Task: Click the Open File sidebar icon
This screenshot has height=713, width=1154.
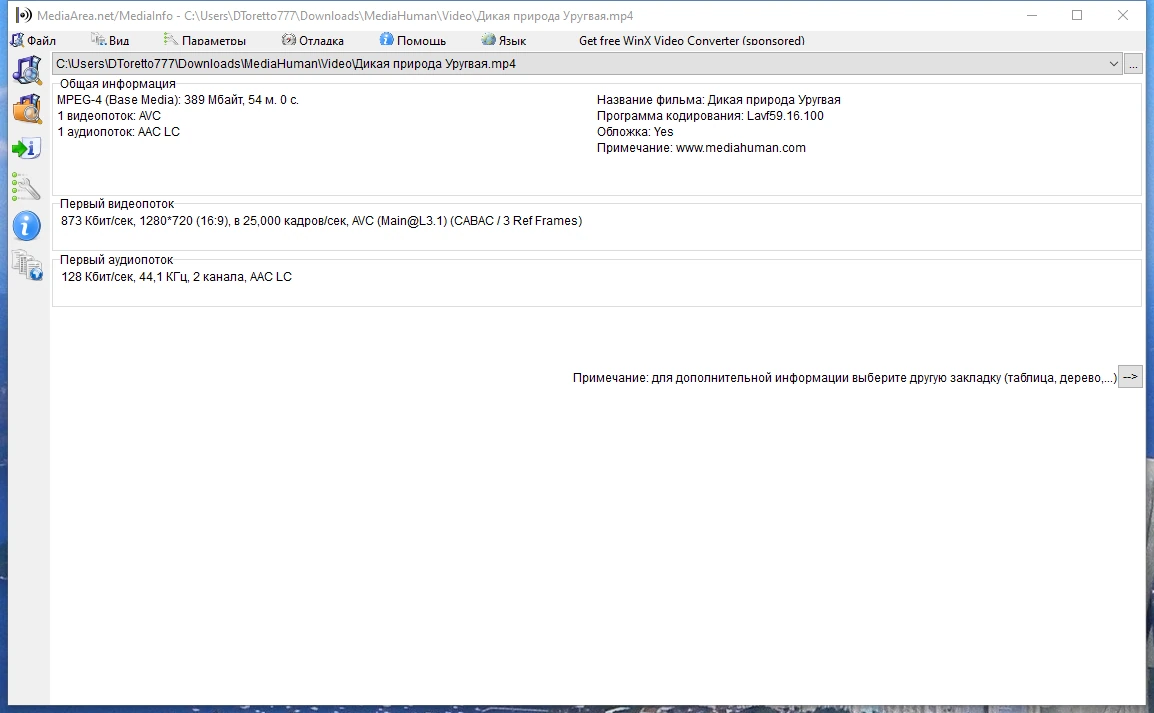Action: click(x=27, y=71)
